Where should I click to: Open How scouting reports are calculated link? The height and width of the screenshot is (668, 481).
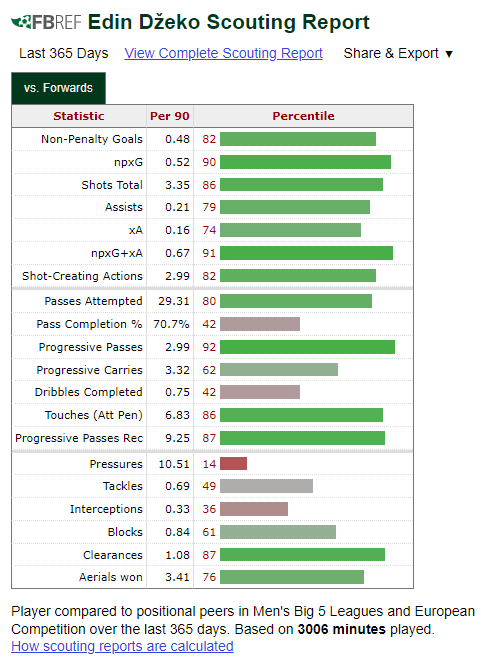coord(122,646)
